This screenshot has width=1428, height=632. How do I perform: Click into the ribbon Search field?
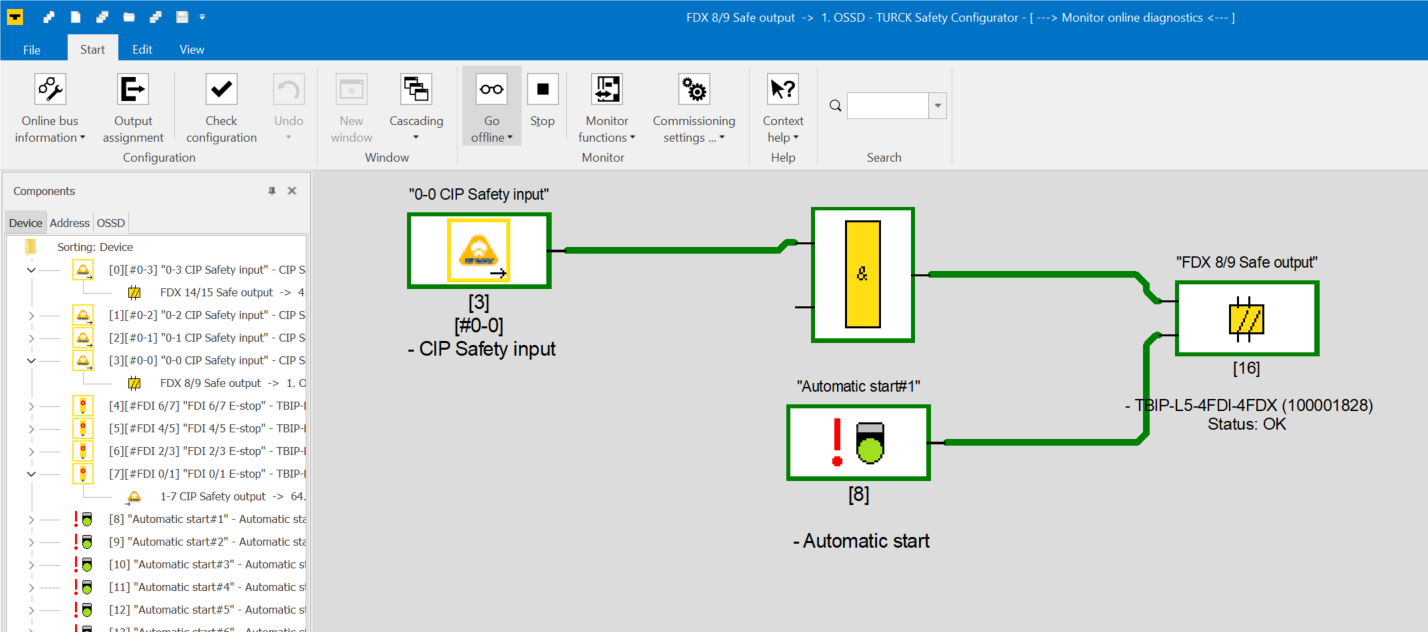click(888, 105)
